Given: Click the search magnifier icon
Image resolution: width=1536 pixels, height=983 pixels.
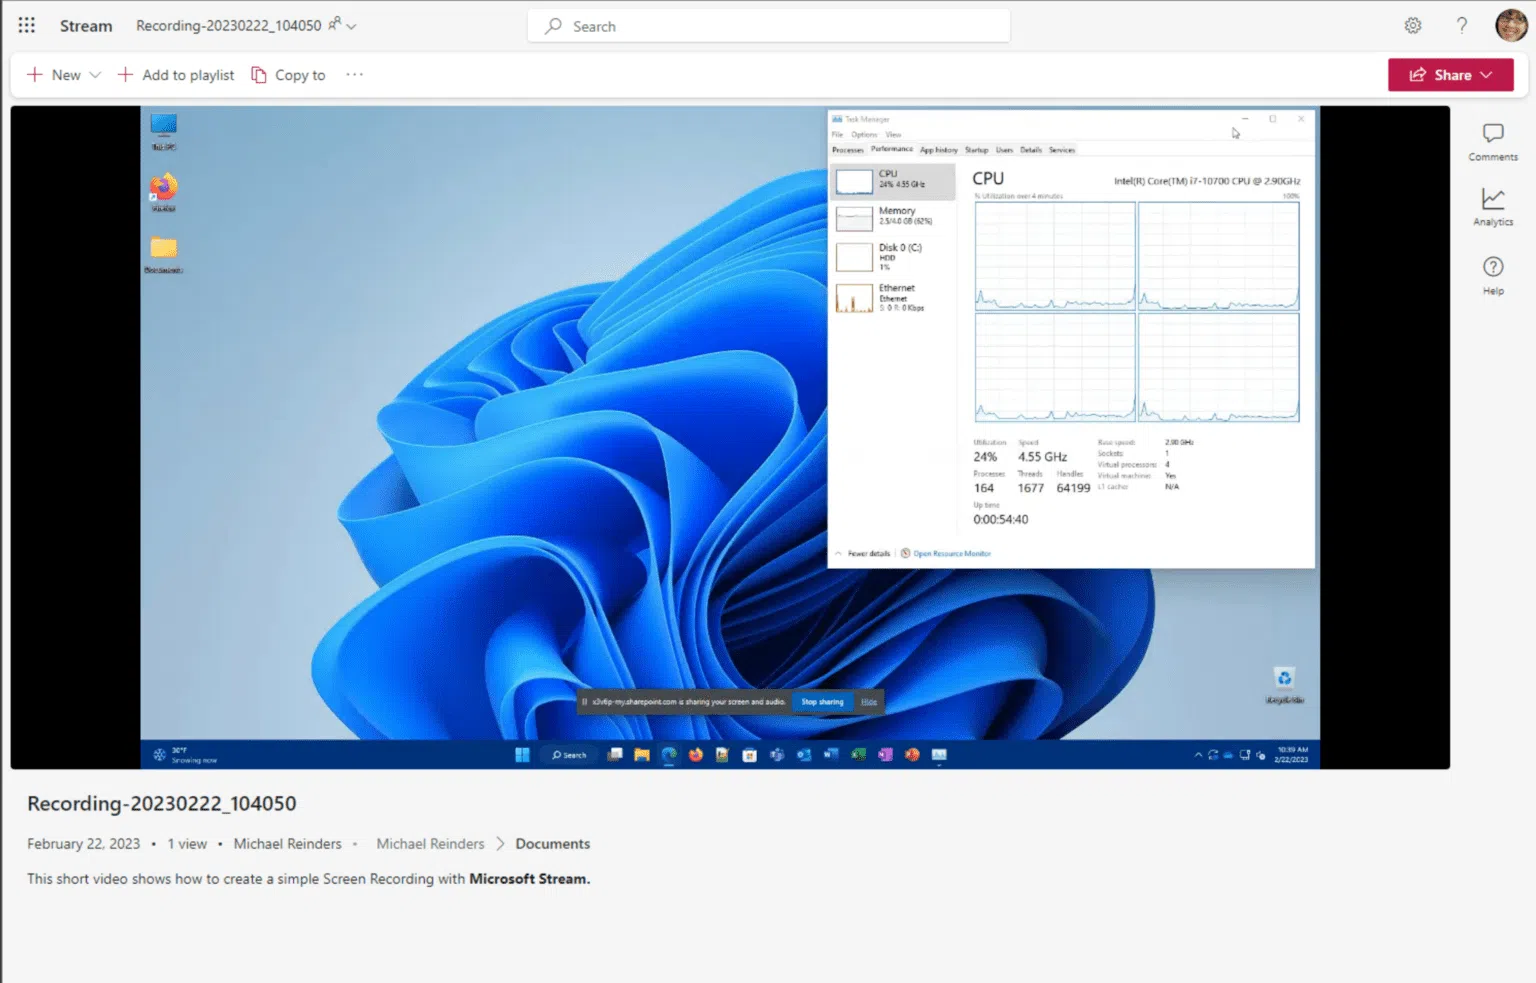Looking at the screenshot, I should click(x=553, y=26).
